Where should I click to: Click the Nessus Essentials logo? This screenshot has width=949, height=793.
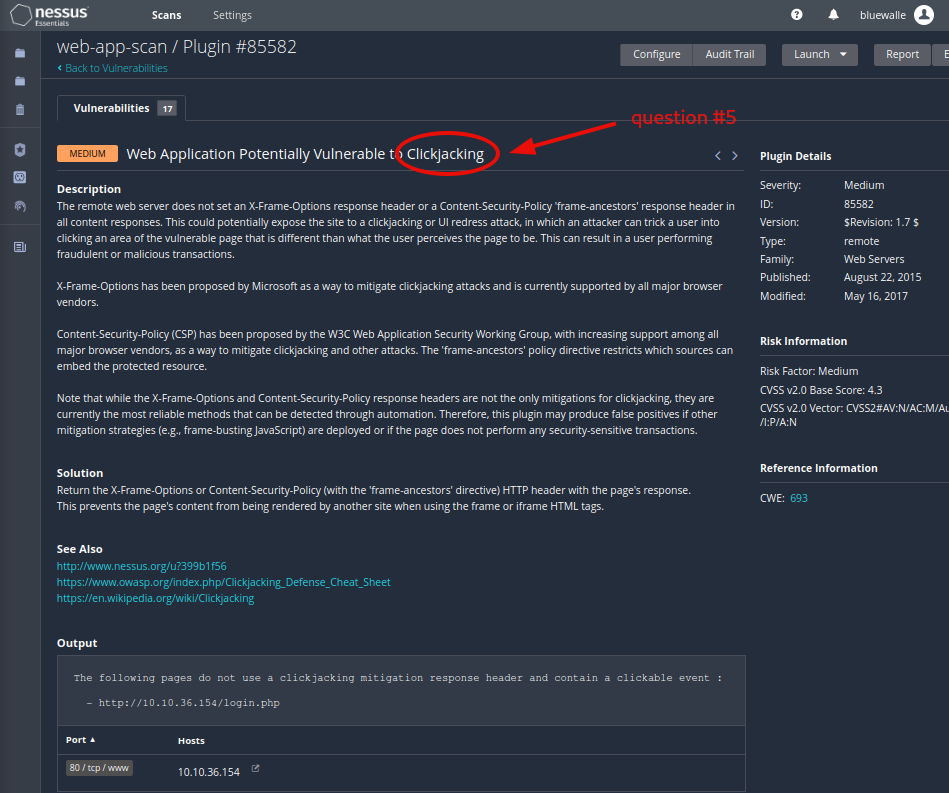point(48,14)
